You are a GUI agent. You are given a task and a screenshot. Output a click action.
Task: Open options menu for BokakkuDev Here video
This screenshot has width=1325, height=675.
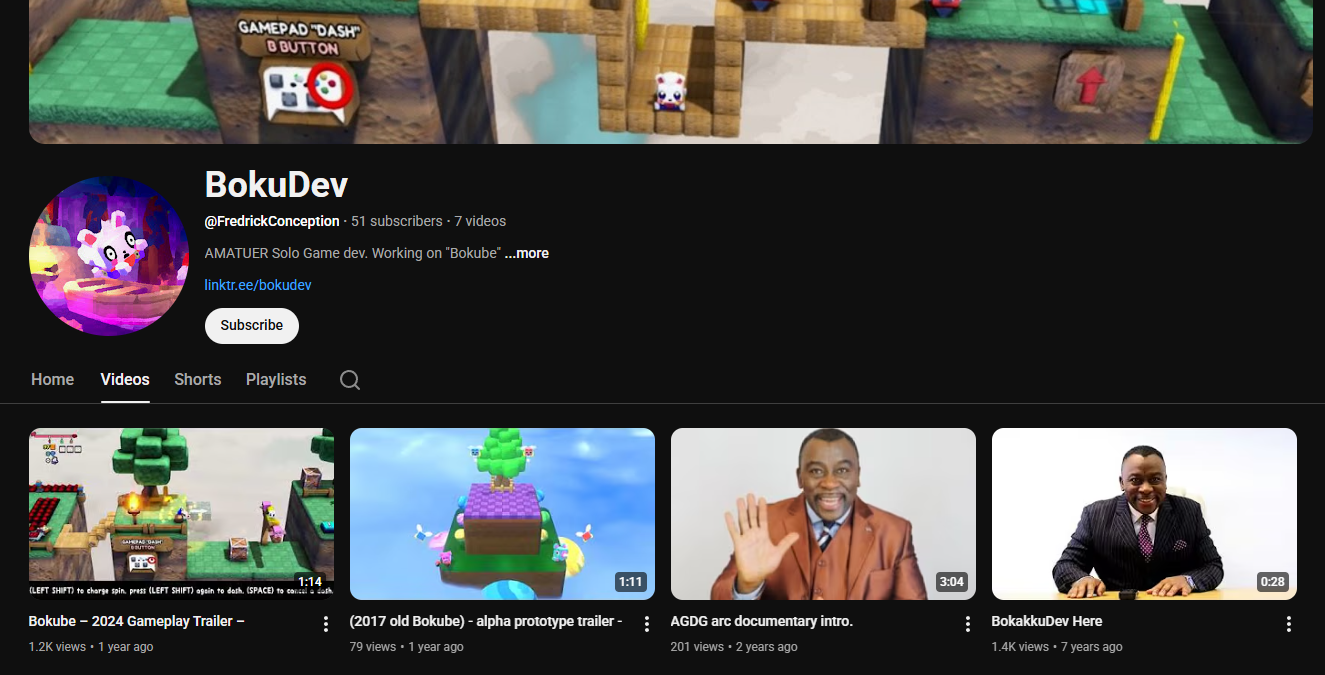pyautogui.click(x=1289, y=624)
